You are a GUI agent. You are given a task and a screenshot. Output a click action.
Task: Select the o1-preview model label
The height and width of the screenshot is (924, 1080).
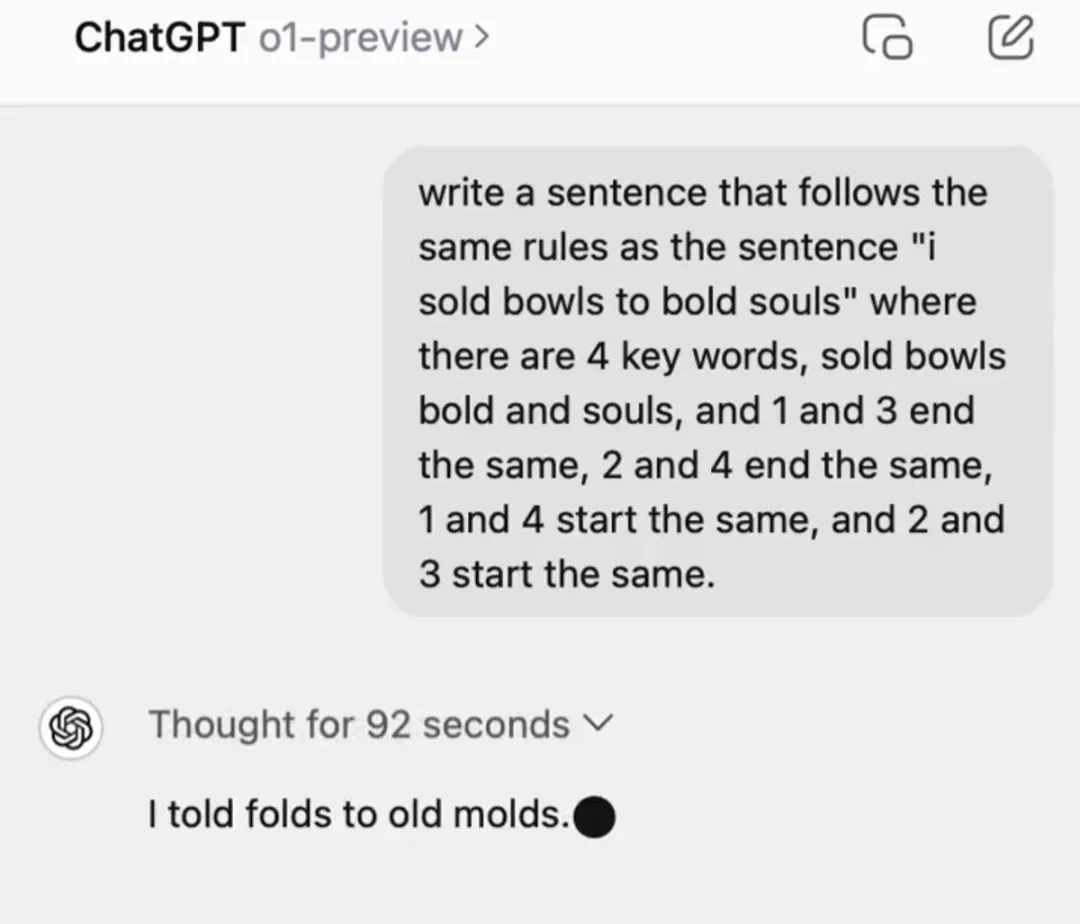click(x=360, y=38)
